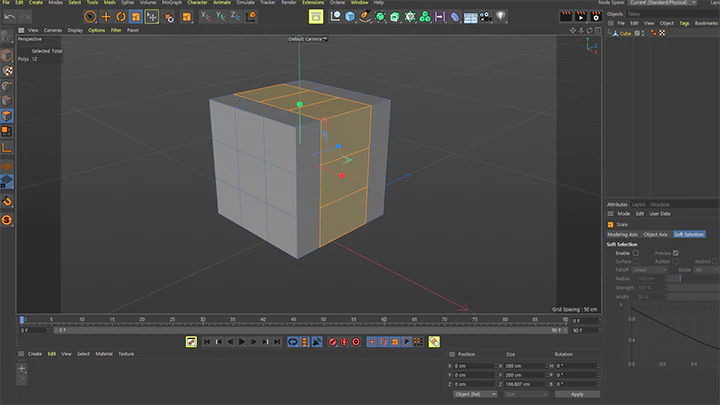Open the Object (Rel) coordinate dropdown

[x=475, y=394]
